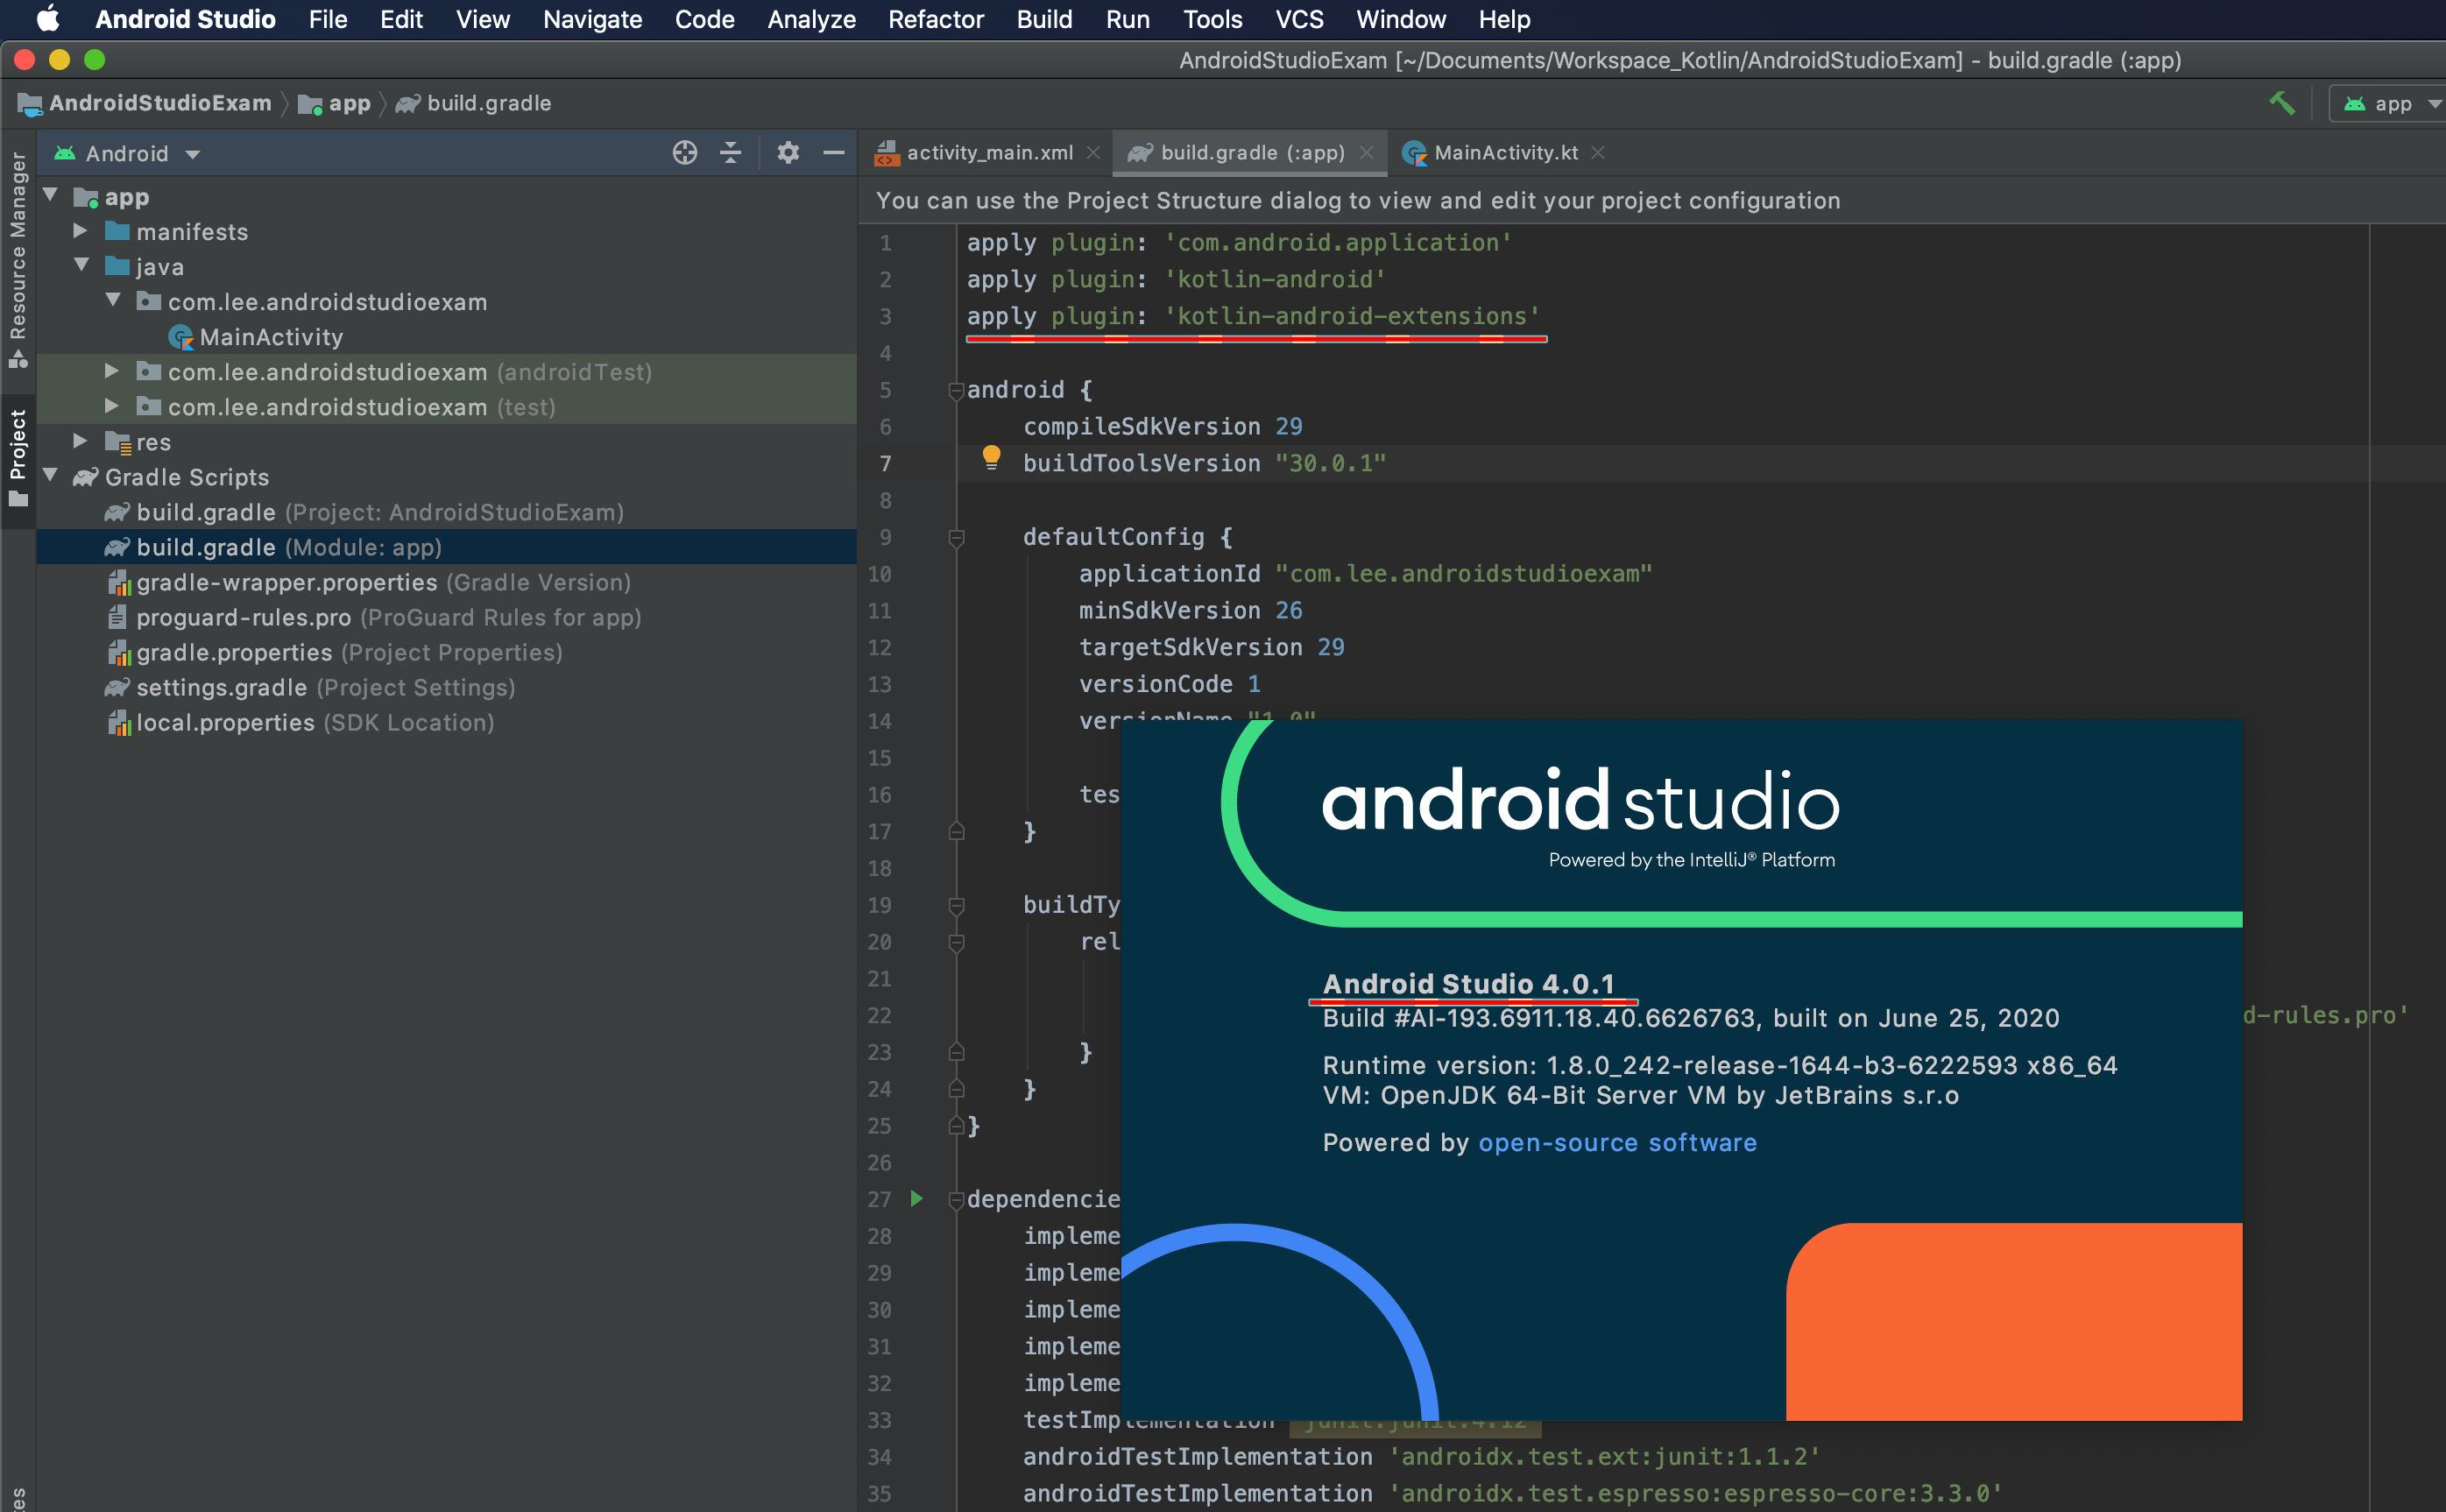Collapse the Gradle Scripts node
2446x1512 pixels.
51,476
